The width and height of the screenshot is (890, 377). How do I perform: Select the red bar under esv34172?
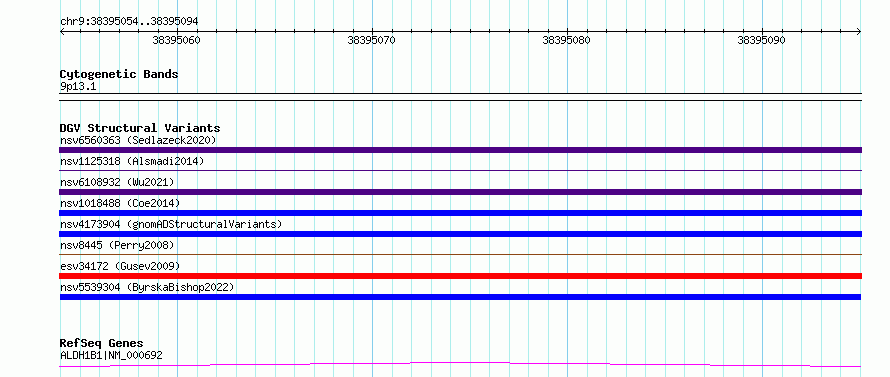click(460, 276)
